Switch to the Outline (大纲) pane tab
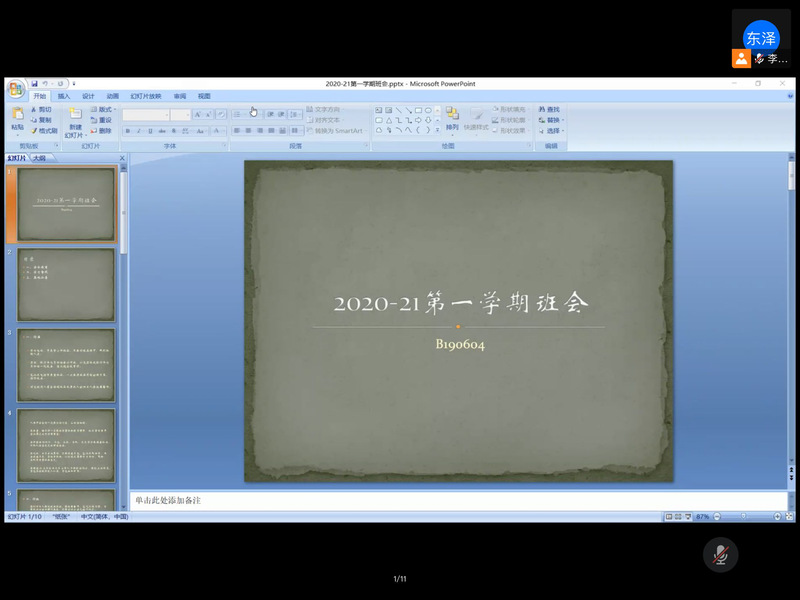 [39, 158]
